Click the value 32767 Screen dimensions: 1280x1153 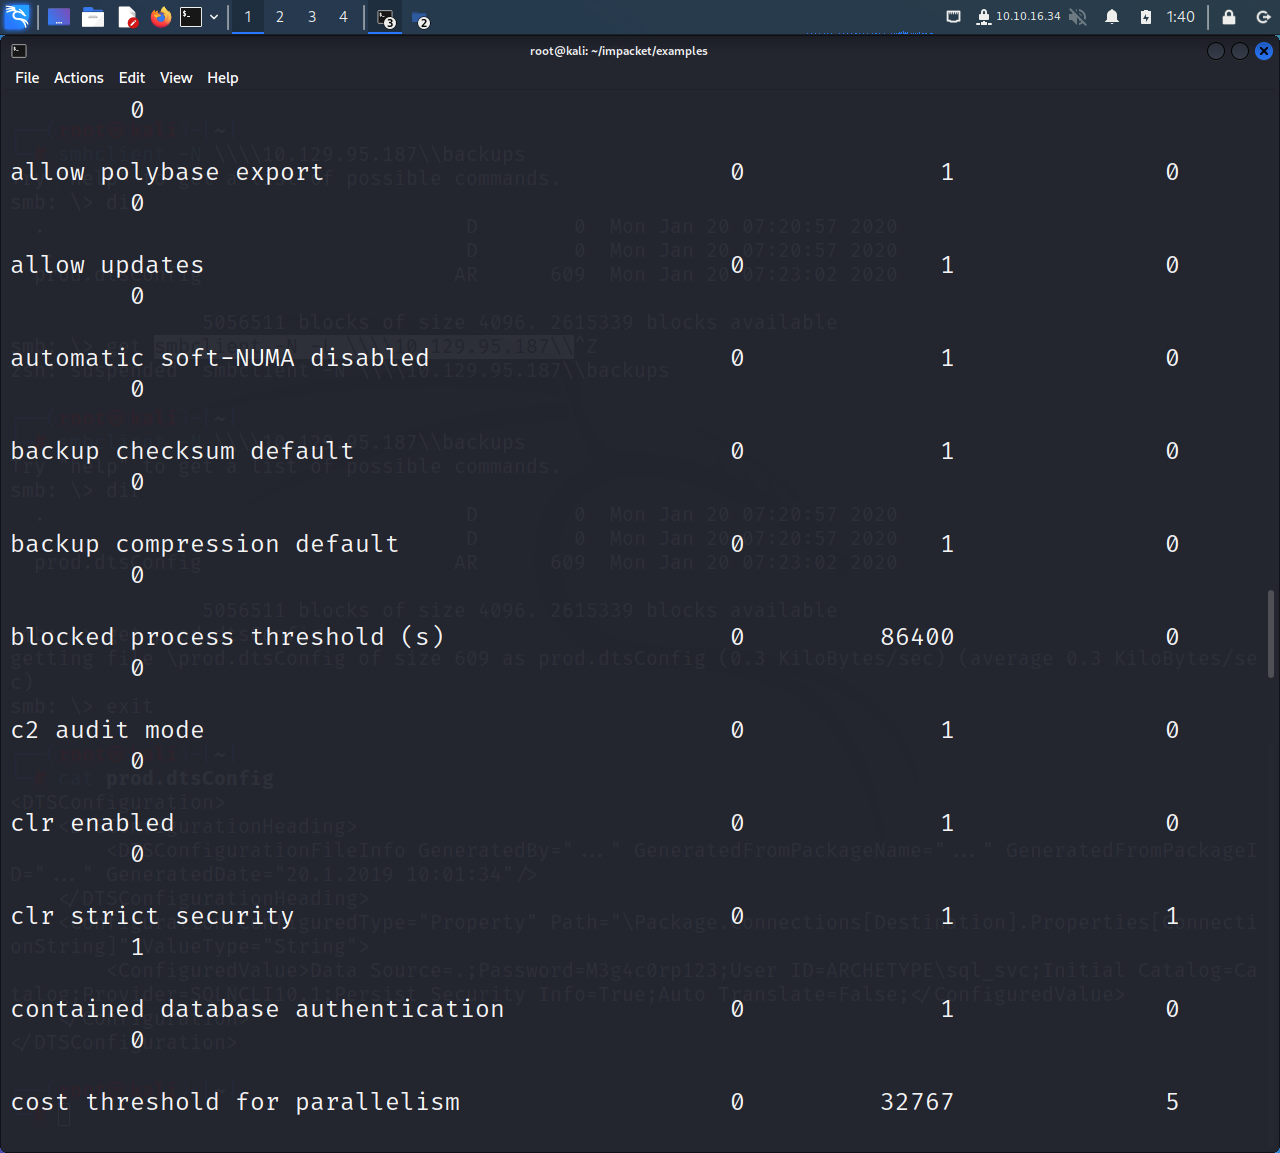917,1102
